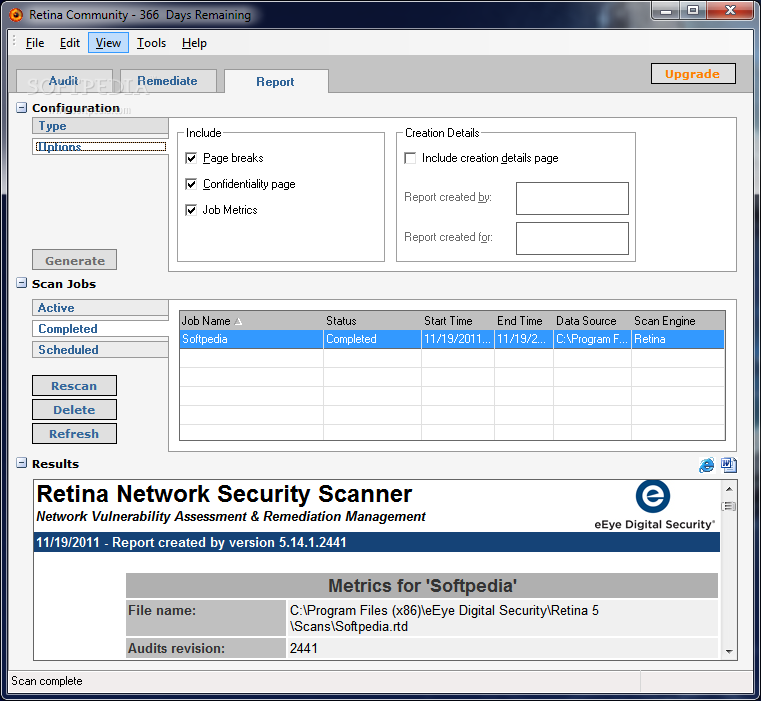Show Completed scan jobs
This screenshot has width=761, height=701.
pos(100,329)
